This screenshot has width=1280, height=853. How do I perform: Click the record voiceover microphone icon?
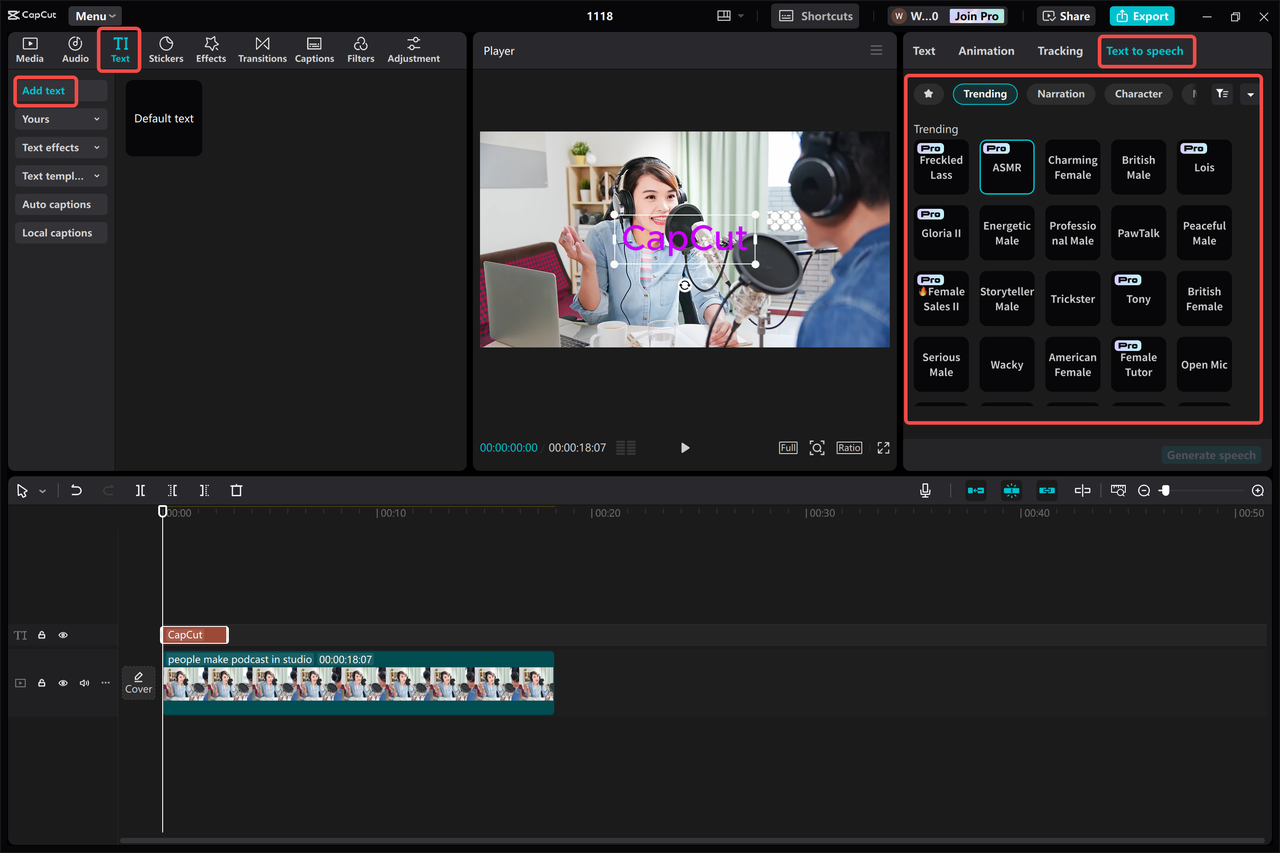coord(925,490)
